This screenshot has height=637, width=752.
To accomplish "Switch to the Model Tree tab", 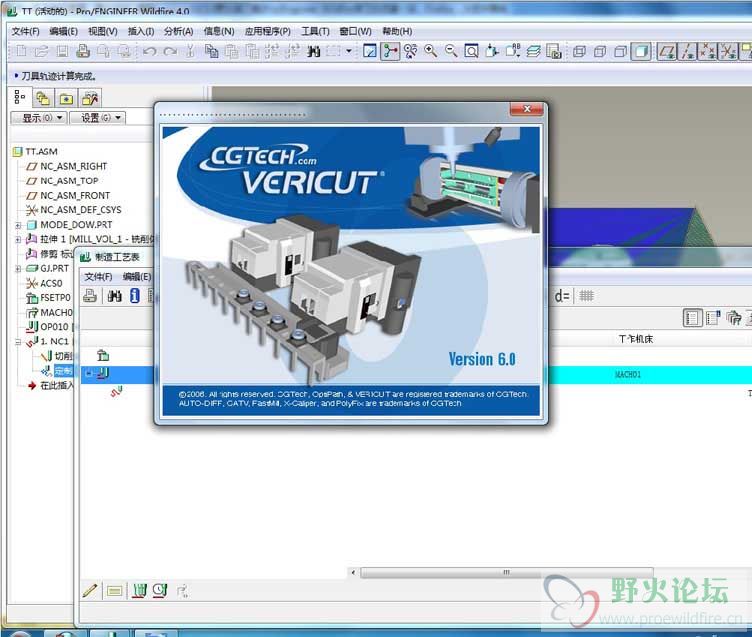I will tap(20, 97).
